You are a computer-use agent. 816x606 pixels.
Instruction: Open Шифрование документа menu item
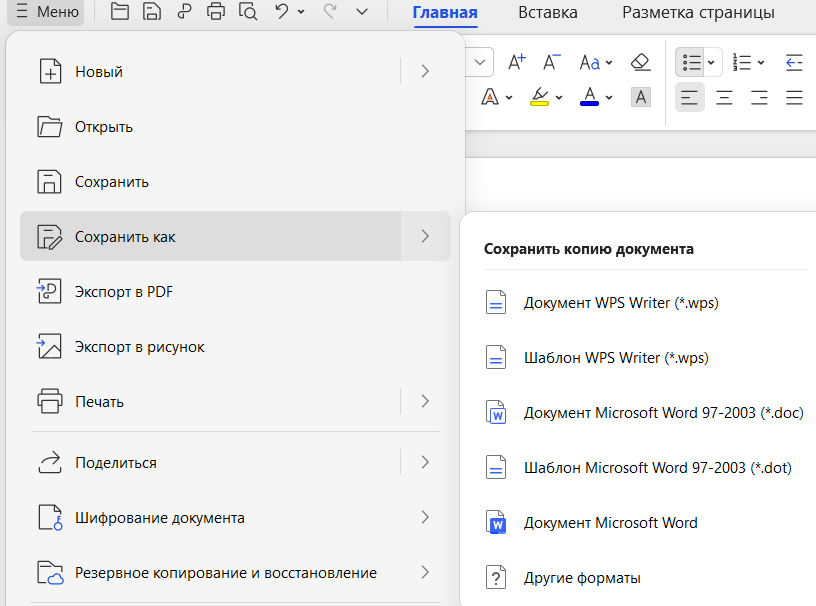pyautogui.click(x=235, y=517)
